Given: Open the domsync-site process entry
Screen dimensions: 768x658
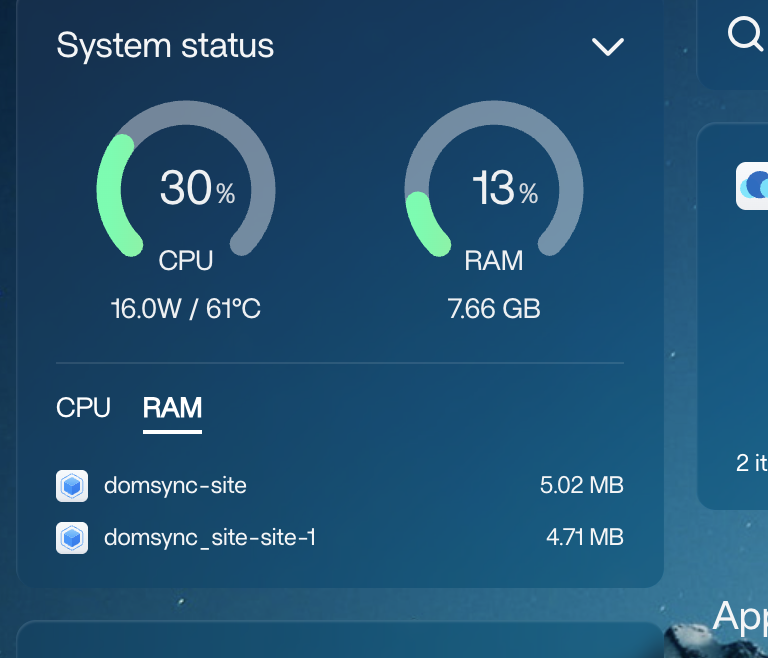Looking at the screenshot, I should point(339,486).
